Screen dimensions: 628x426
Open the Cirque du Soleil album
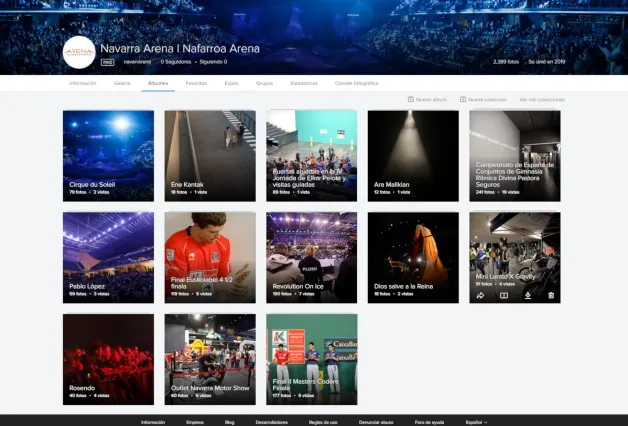pyautogui.click(x=108, y=156)
